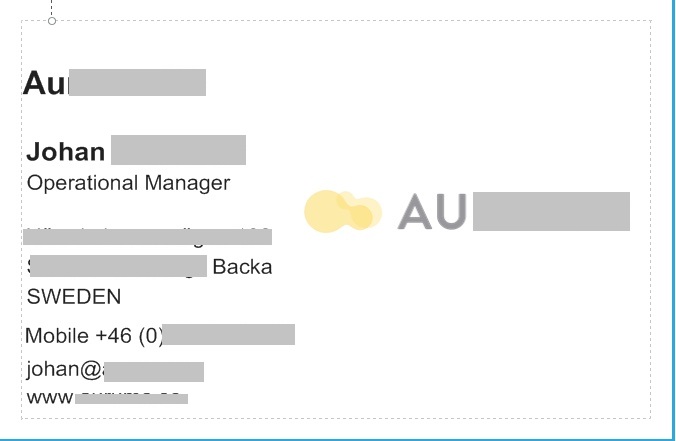Image resolution: width=676 pixels, height=441 pixels.
Task: Click the partially hidden first street address line
Action: tap(147, 237)
